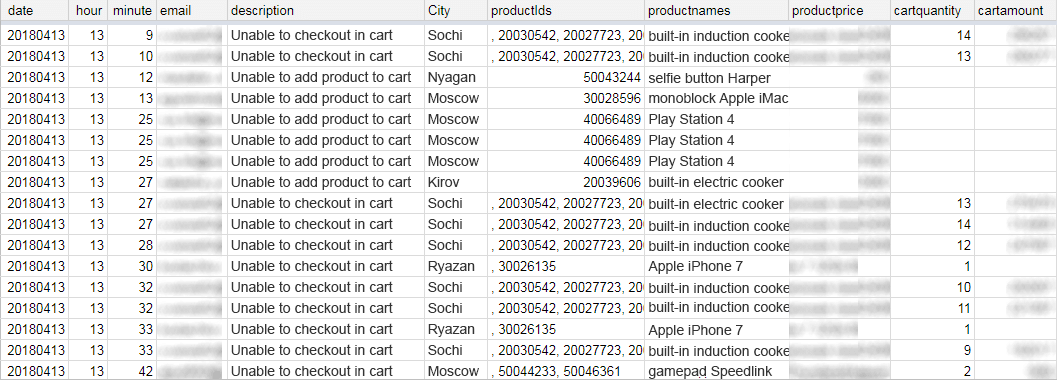1057x380 pixels.
Task: Click description in the gamepad Speedlink row
Action: (x=326, y=371)
